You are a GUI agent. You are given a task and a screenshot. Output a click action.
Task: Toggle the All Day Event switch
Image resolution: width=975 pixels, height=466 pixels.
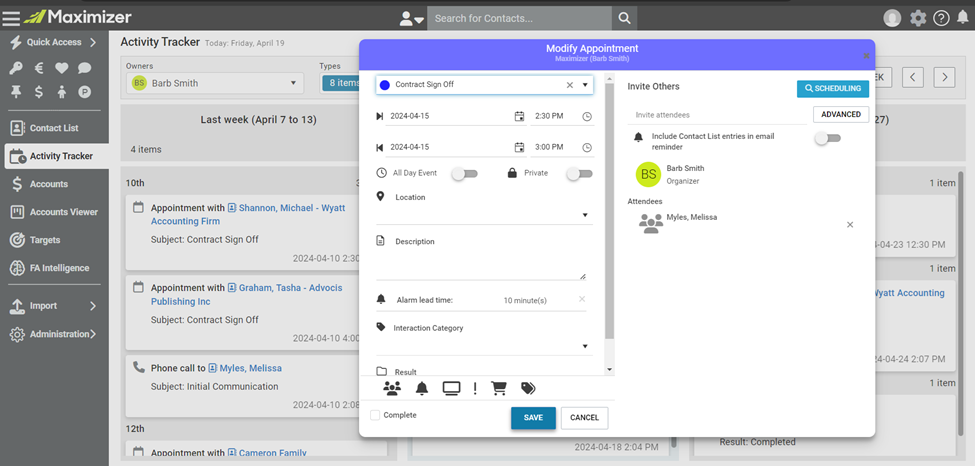464,174
